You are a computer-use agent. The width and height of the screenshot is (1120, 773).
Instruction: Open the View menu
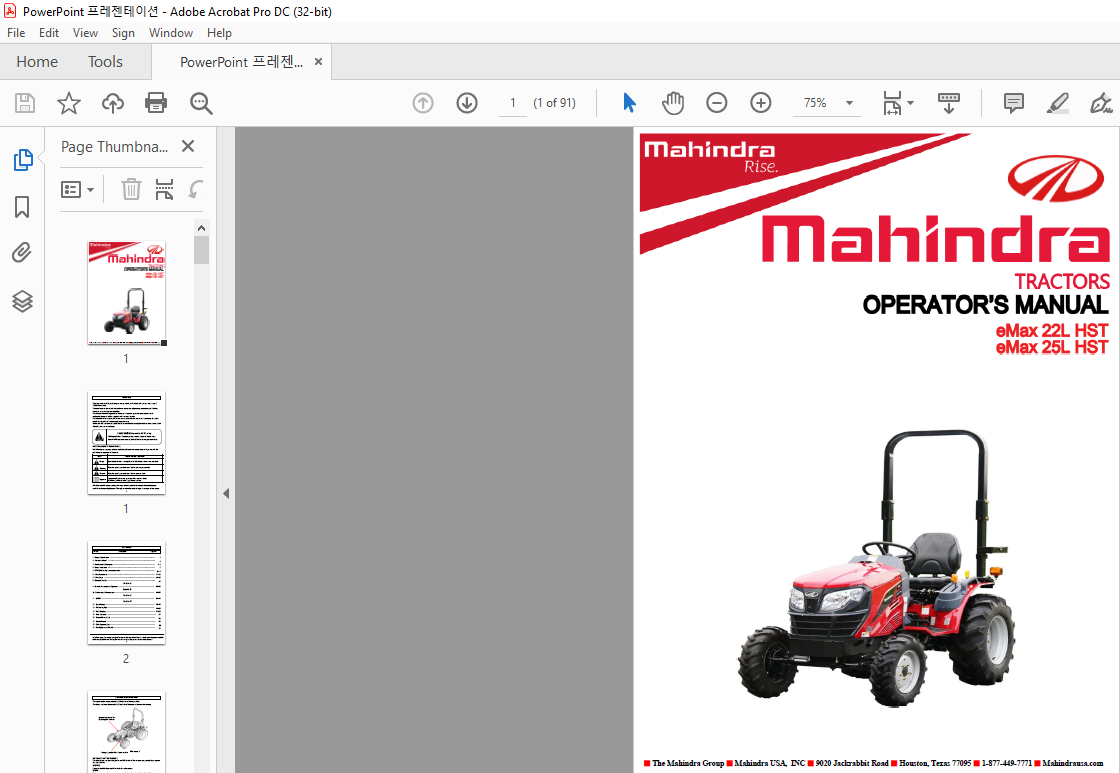pyautogui.click(x=85, y=33)
